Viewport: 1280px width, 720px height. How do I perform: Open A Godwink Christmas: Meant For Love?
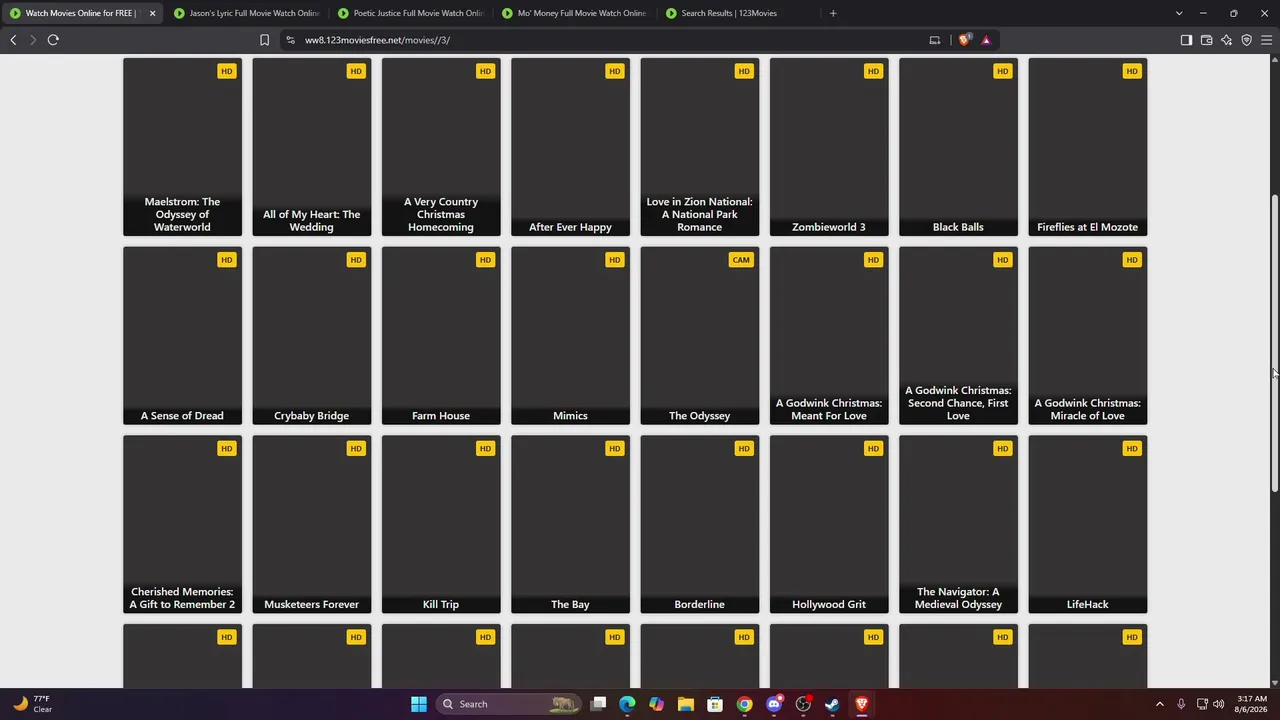tap(829, 336)
